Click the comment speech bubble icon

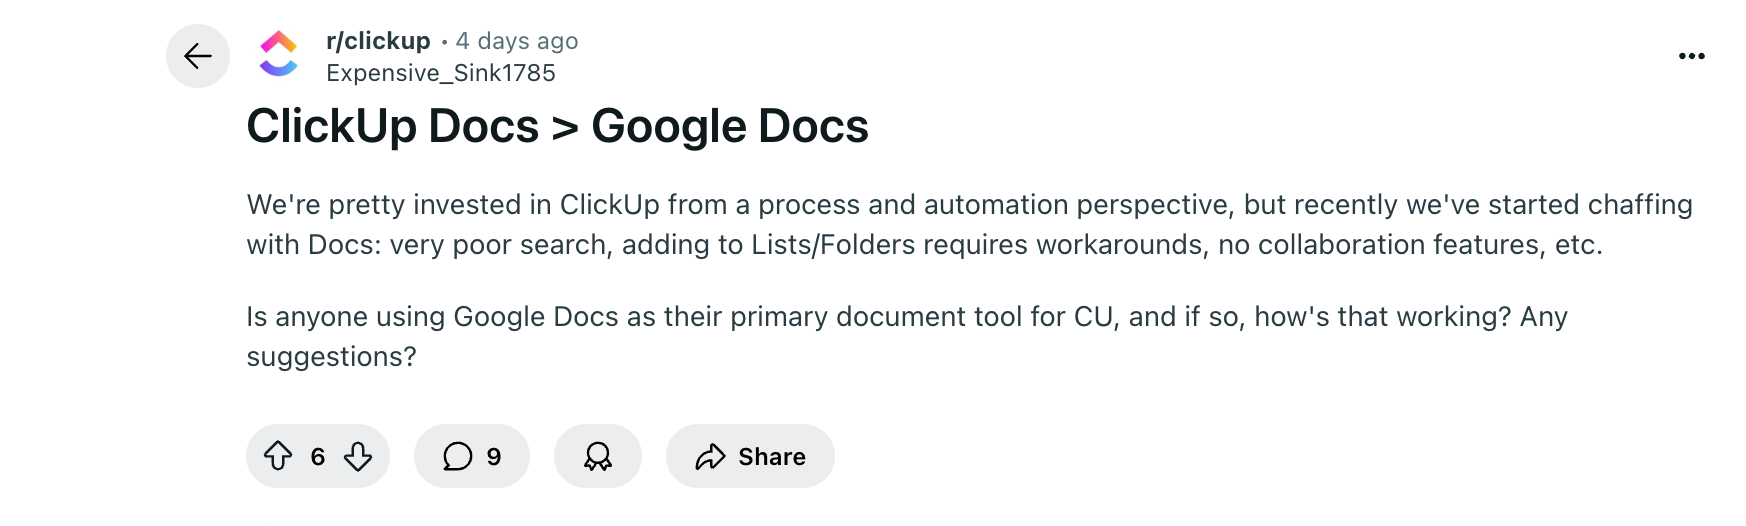click(458, 456)
